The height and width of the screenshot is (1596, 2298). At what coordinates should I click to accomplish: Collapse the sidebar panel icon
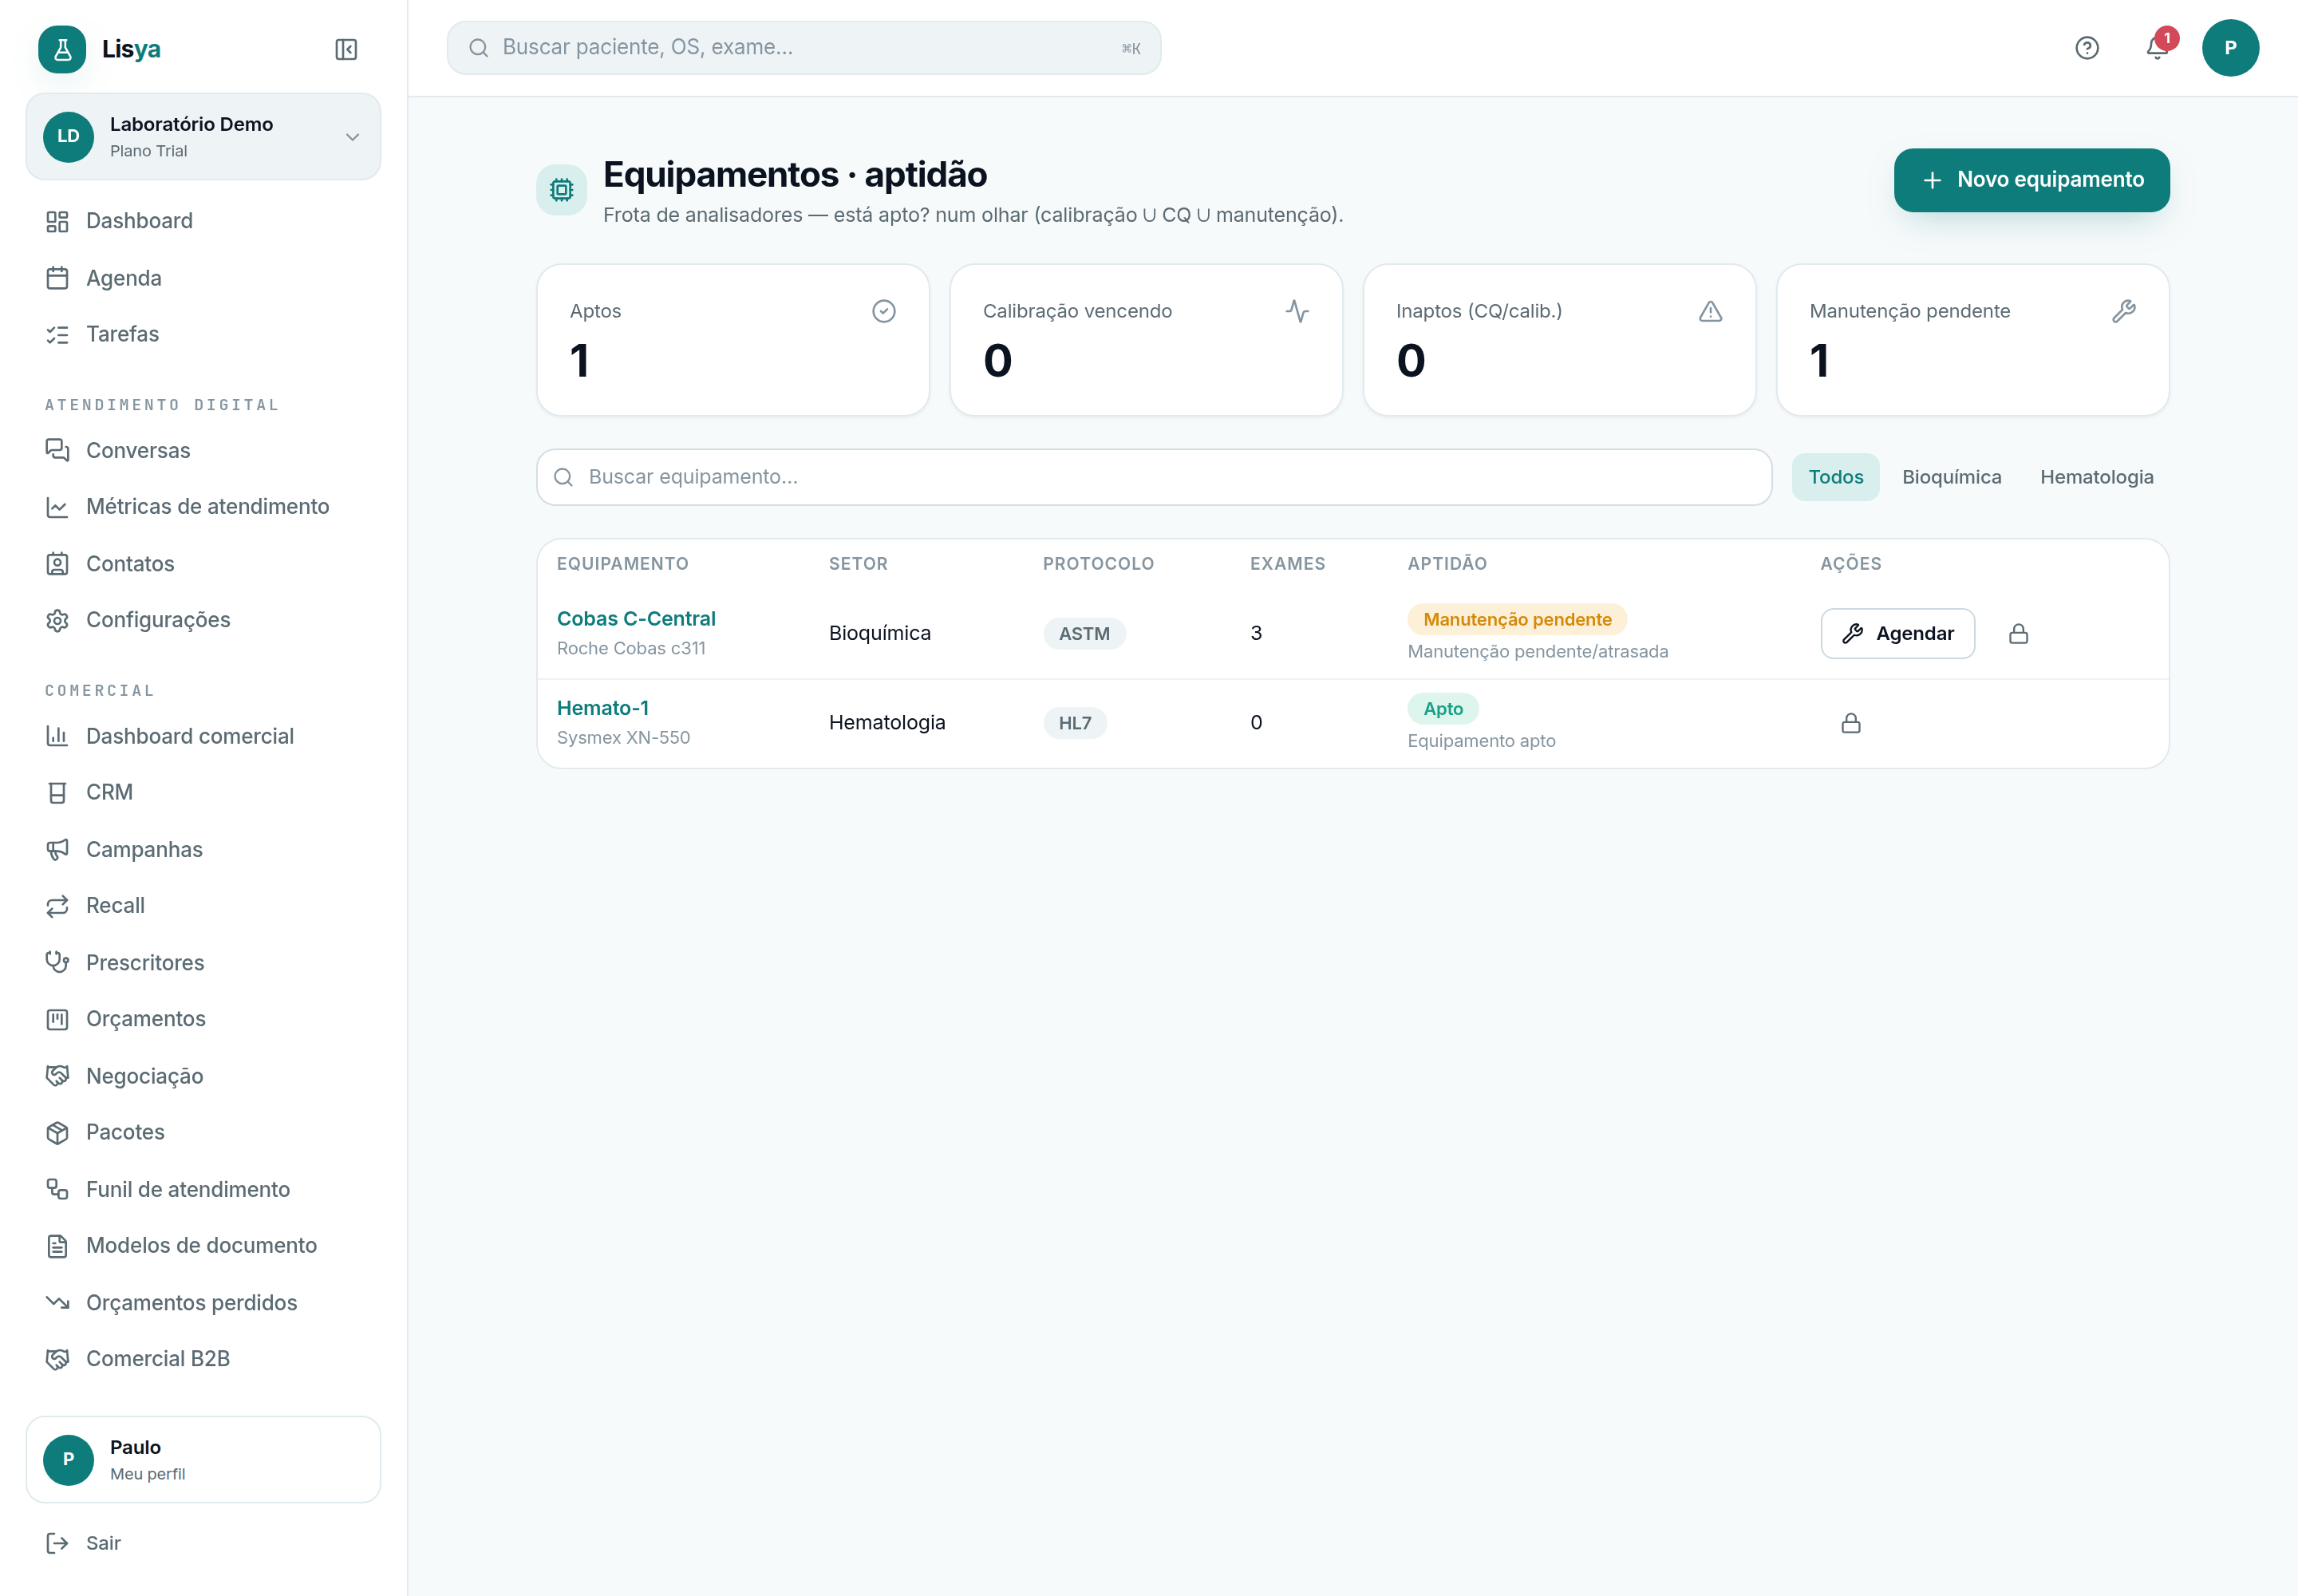346,49
